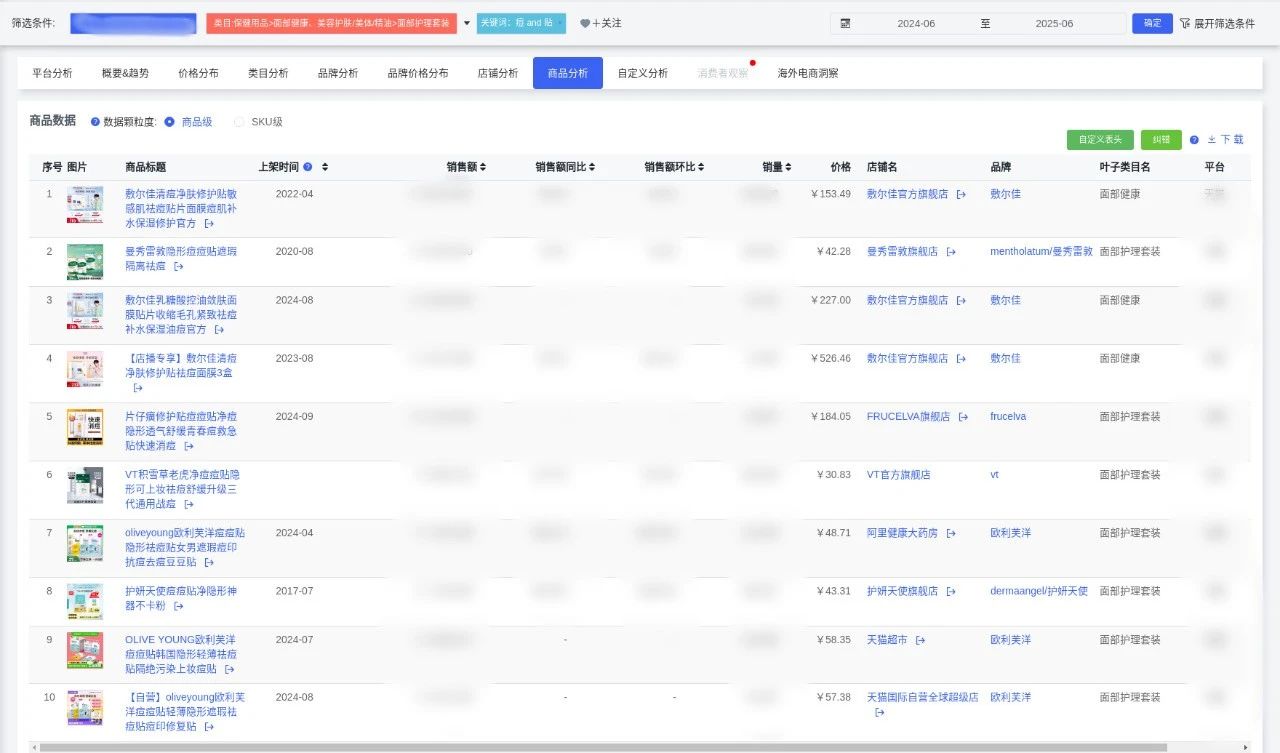Open the VT官方旗舰店 store link

coord(898,475)
